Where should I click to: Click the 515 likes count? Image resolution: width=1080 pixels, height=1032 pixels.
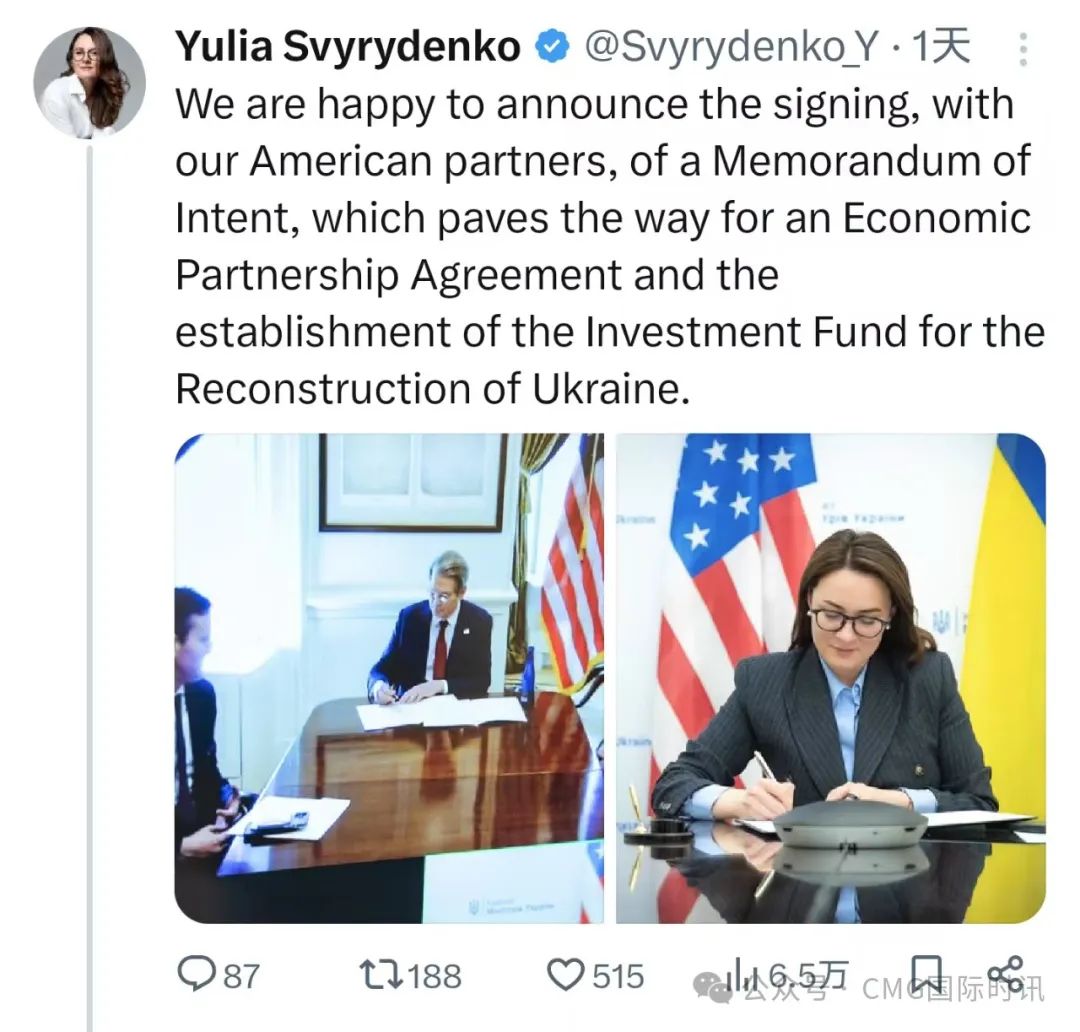click(x=618, y=974)
